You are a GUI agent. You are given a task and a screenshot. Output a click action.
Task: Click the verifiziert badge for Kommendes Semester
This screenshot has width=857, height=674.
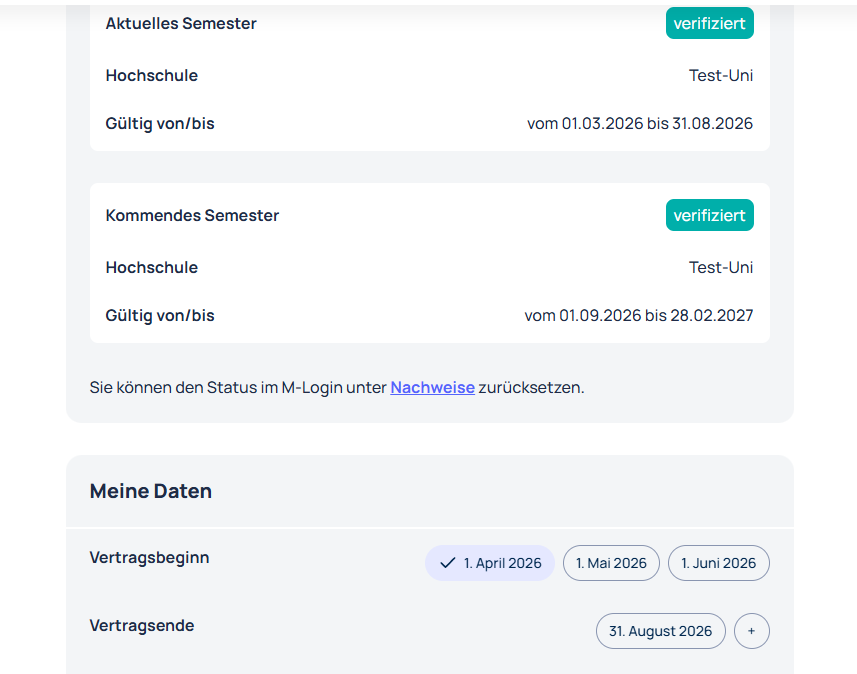709,215
